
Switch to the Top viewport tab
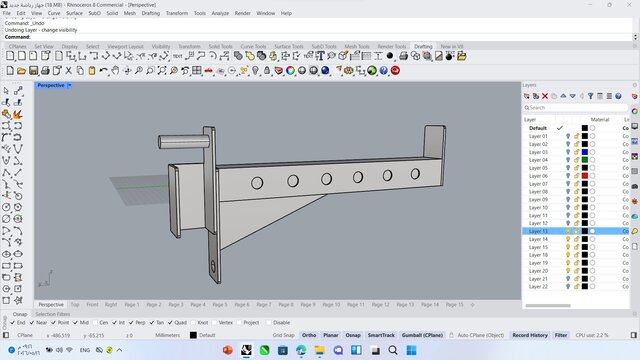point(75,304)
